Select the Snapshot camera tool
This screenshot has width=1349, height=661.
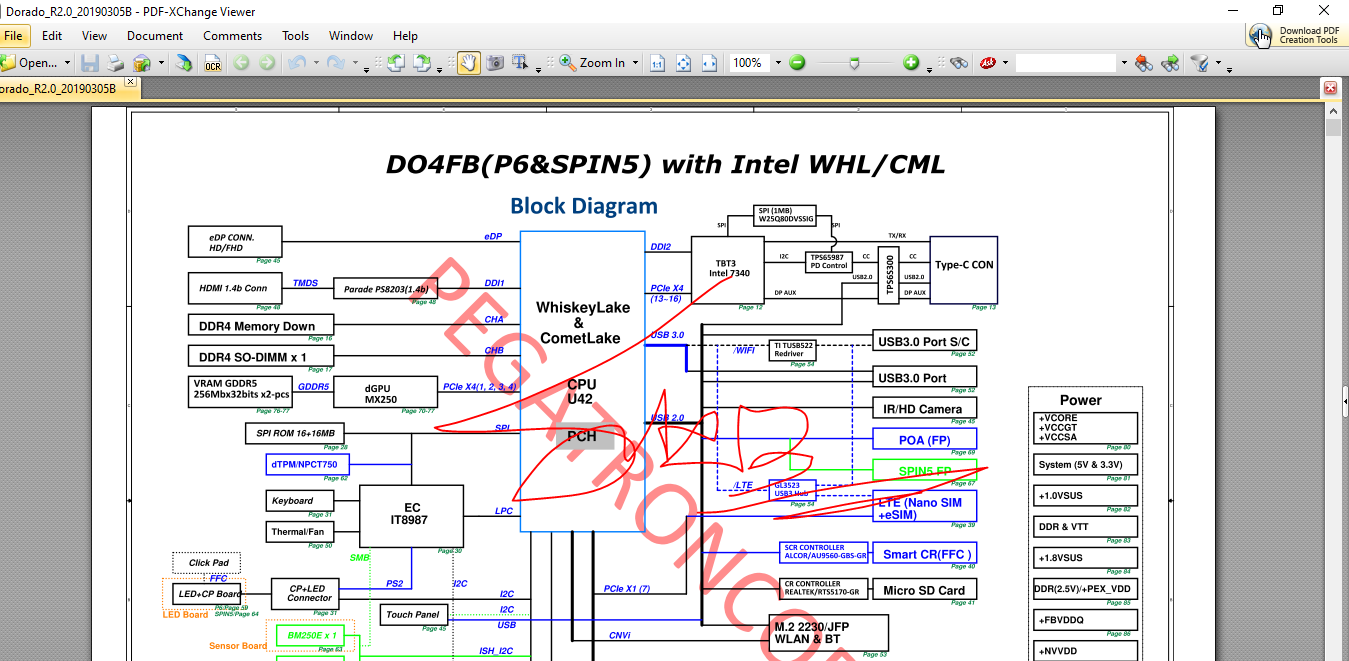click(495, 62)
